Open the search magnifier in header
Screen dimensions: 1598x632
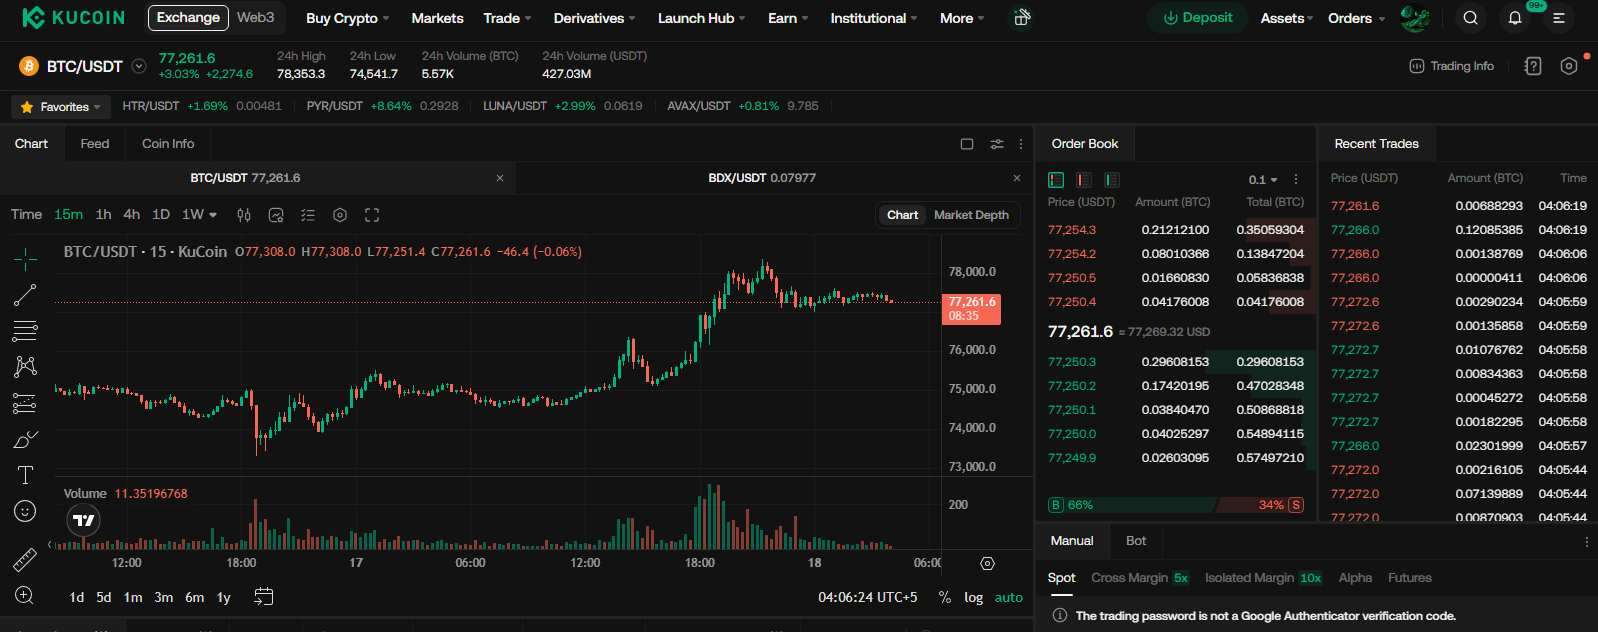tap(1470, 18)
